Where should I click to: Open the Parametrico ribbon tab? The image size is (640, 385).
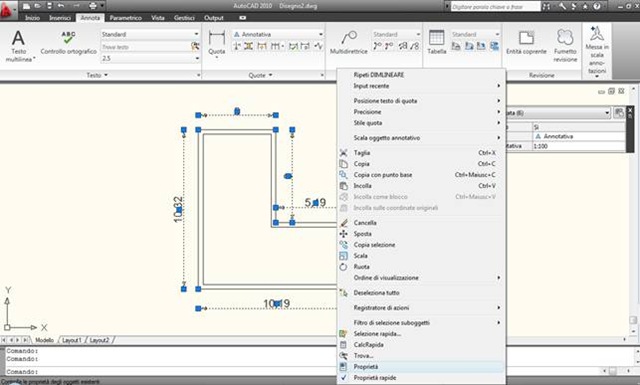(x=125, y=18)
